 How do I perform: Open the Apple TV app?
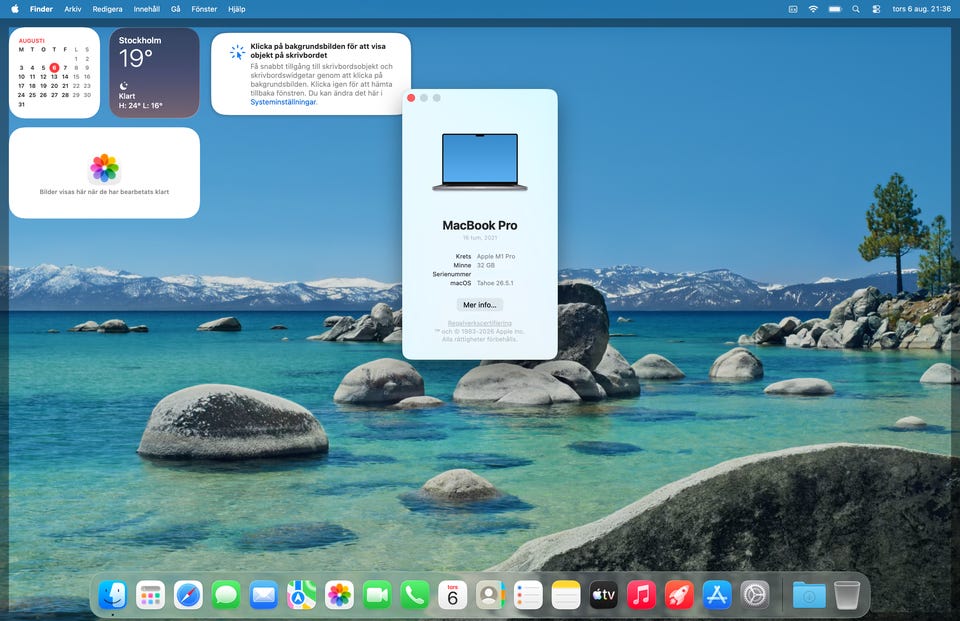(x=604, y=595)
